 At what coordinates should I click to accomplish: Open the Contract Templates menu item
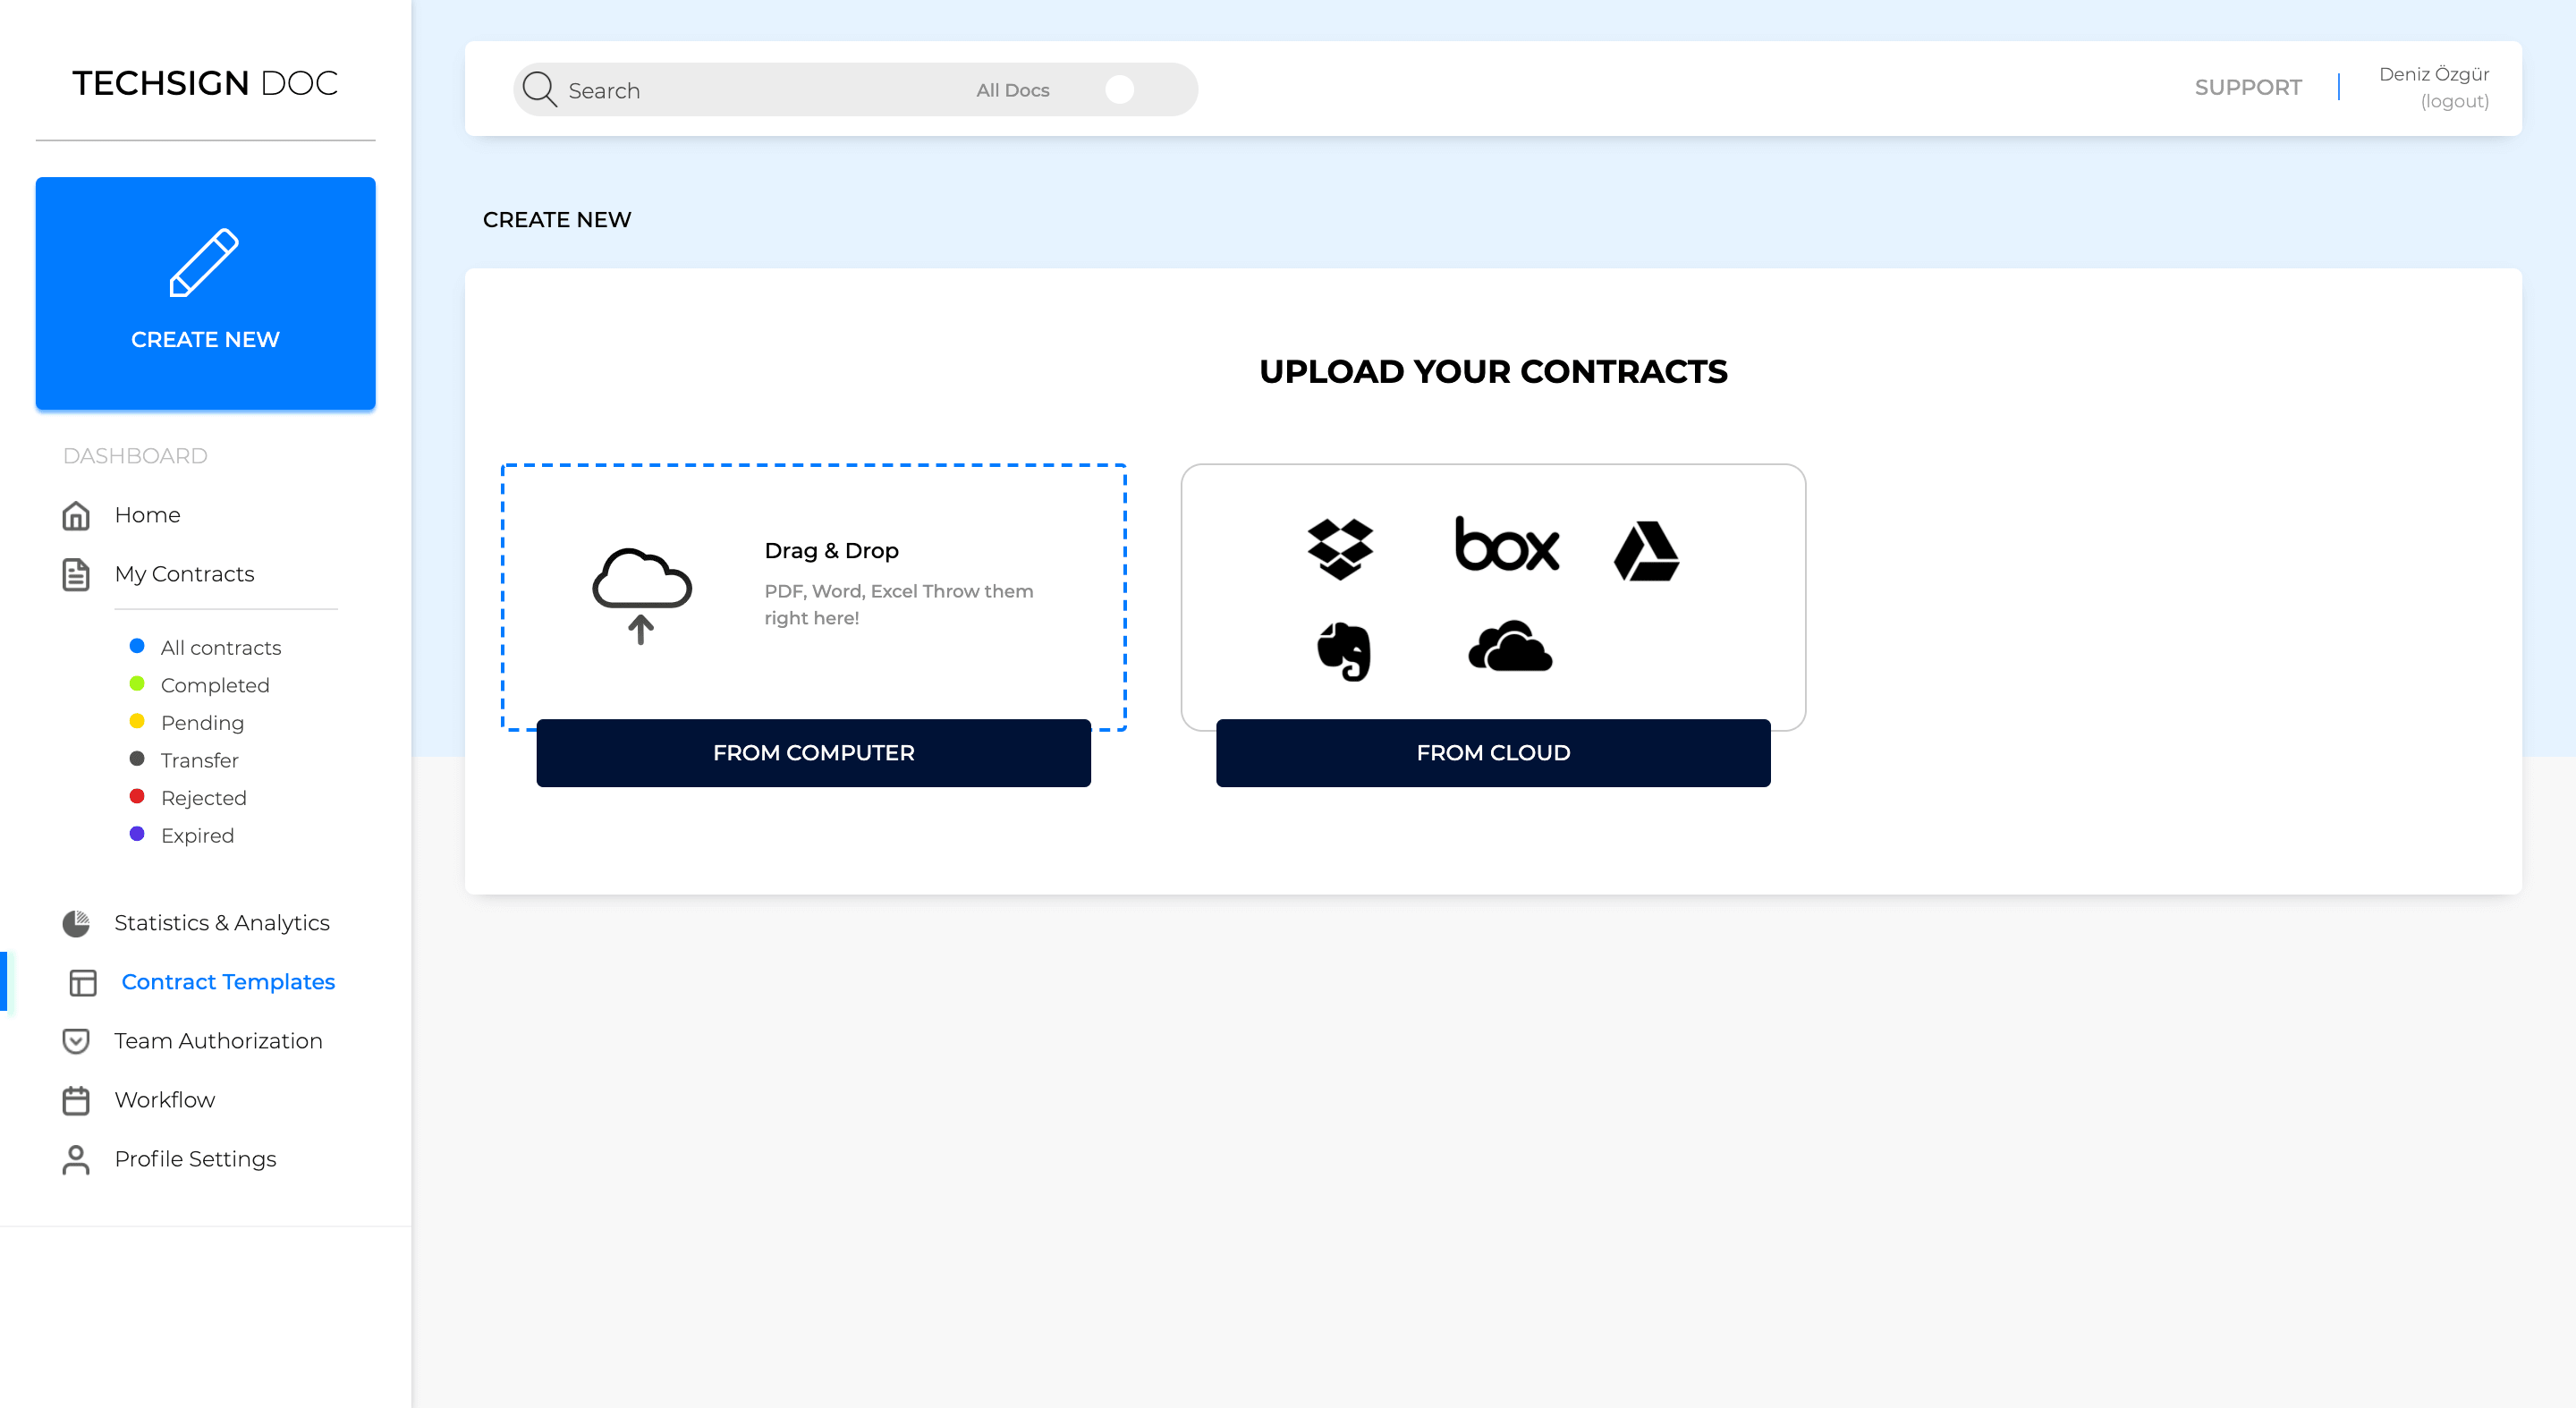point(228,982)
